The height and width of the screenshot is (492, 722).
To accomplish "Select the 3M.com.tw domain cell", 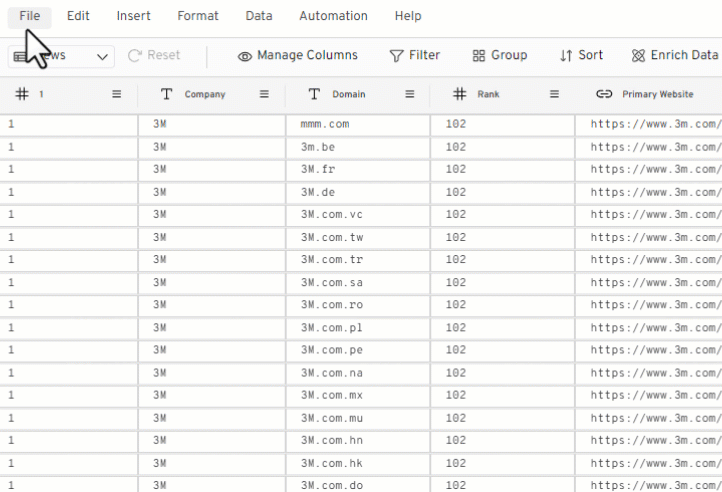I will click(358, 238).
